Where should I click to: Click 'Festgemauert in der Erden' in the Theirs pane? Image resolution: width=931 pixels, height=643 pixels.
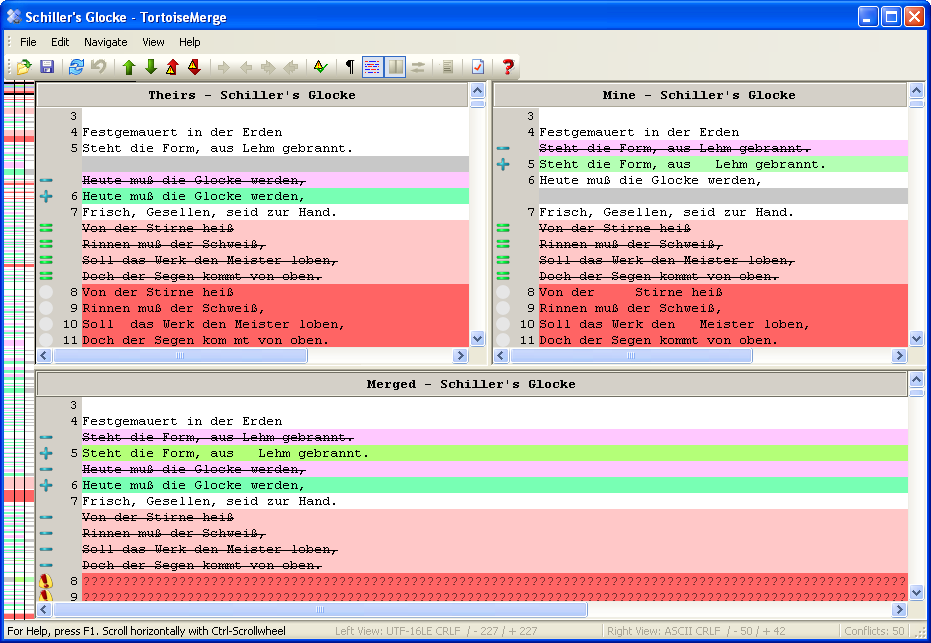[182, 132]
